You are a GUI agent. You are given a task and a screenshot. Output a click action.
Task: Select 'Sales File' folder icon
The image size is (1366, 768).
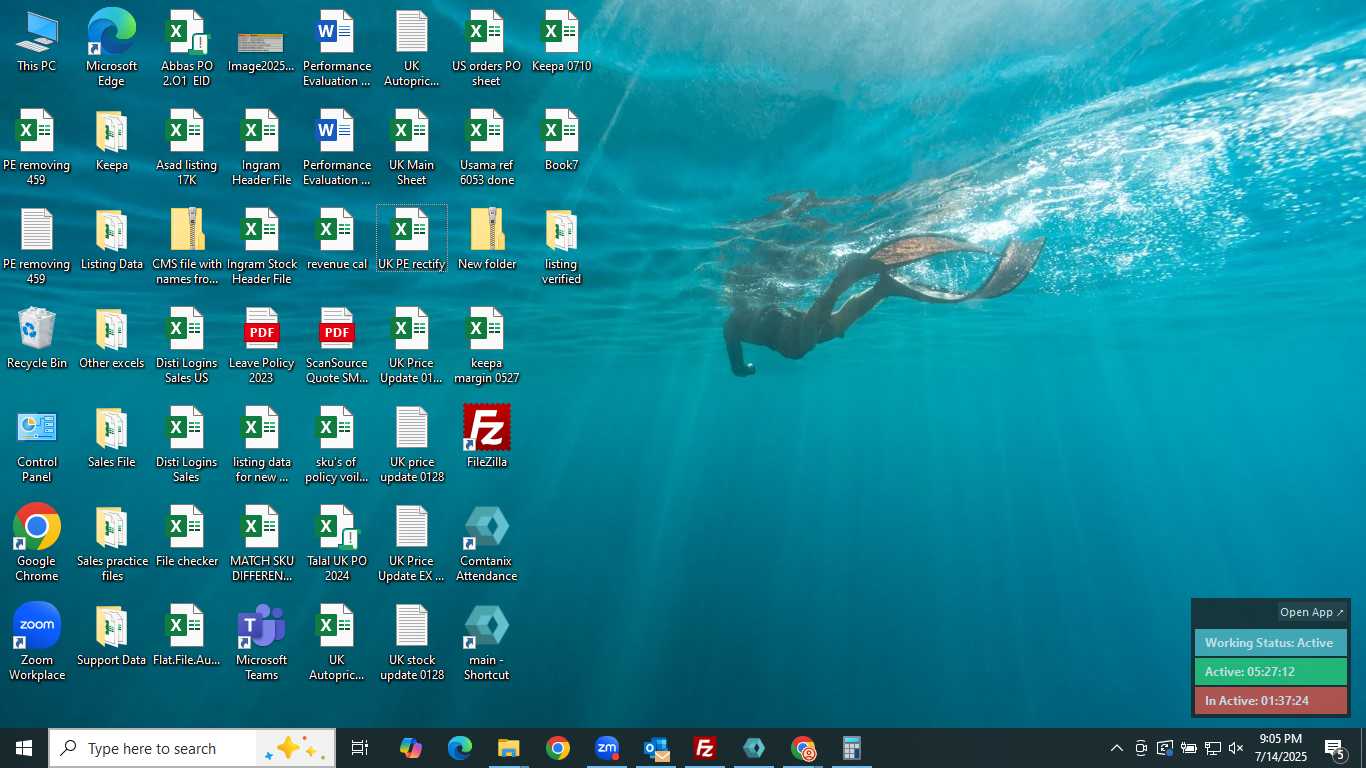click(x=112, y=438)
